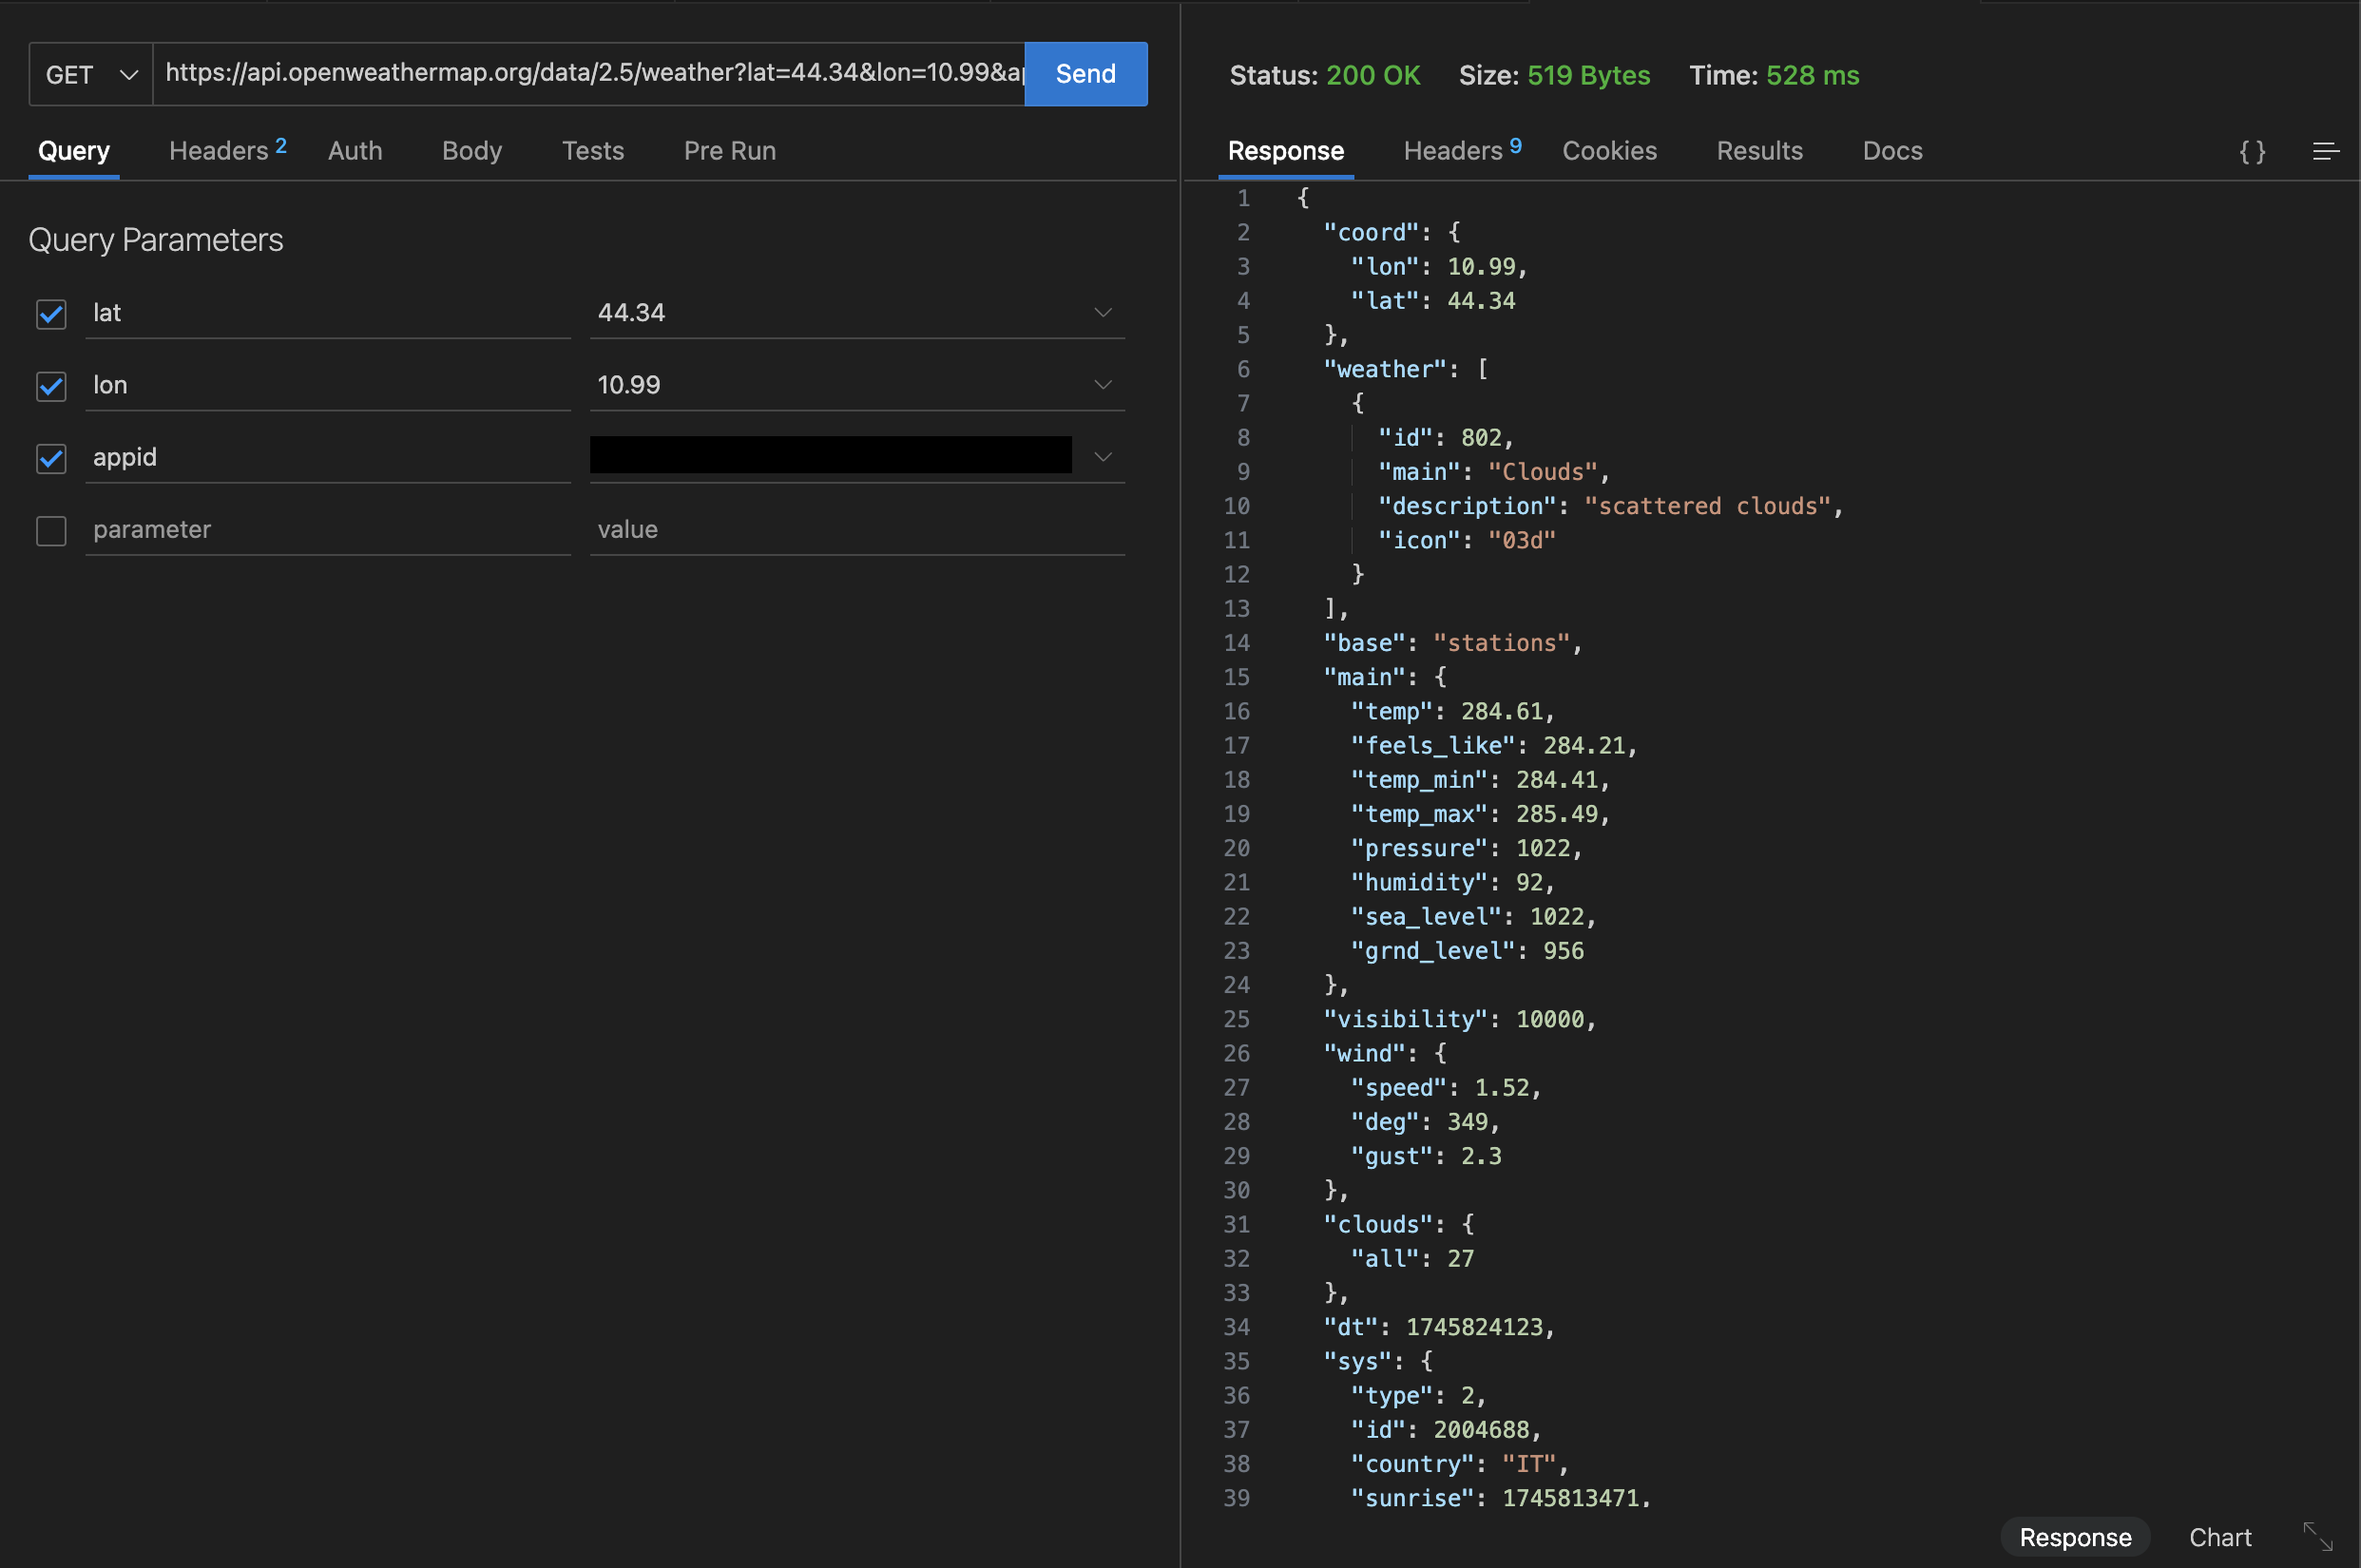Enable the empty parameter row checkbox
Viewport: 2361px width, 1568px height.
51,530
